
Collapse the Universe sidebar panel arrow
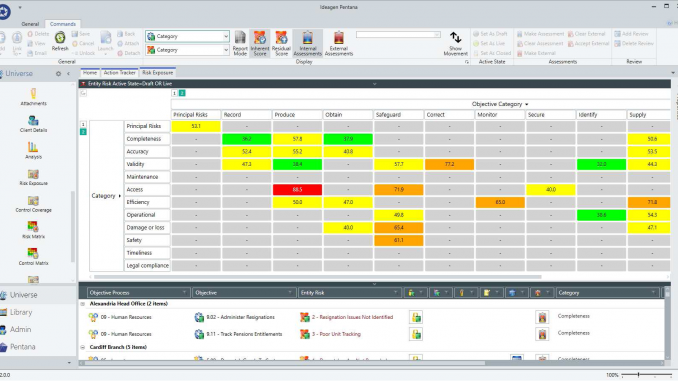[x=68, y=74]
